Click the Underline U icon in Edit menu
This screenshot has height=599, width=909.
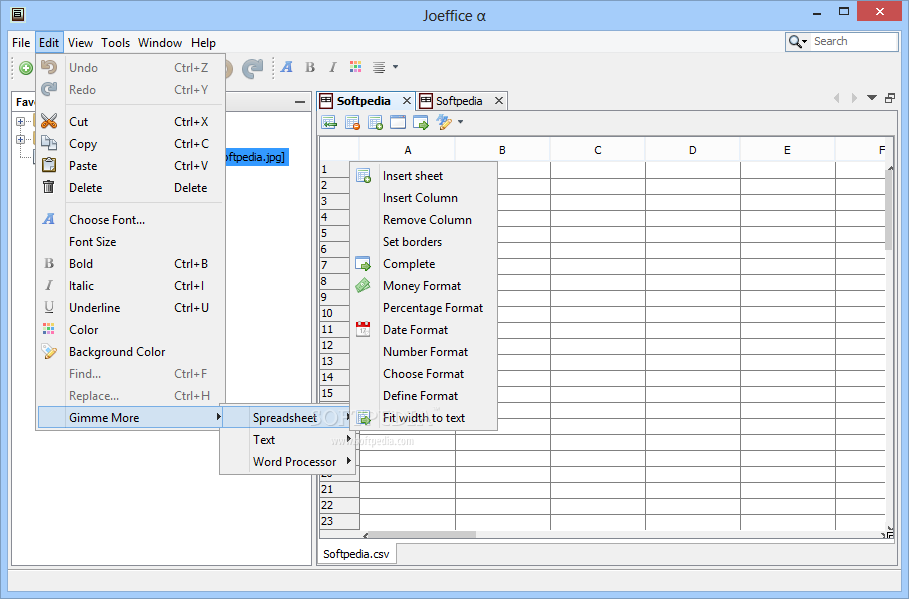(49, 307)
